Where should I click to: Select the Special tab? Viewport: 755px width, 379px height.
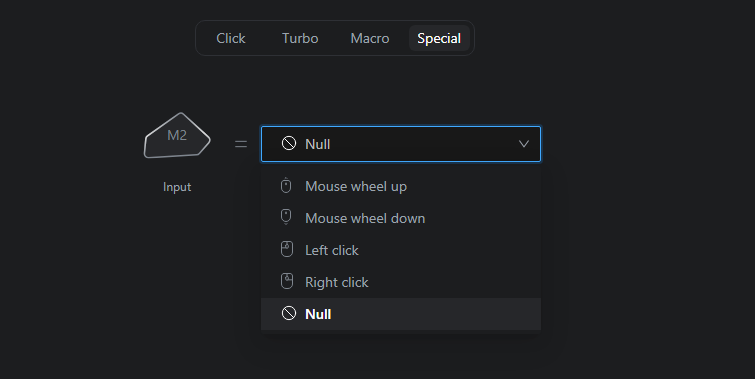[x=439, y=38]
